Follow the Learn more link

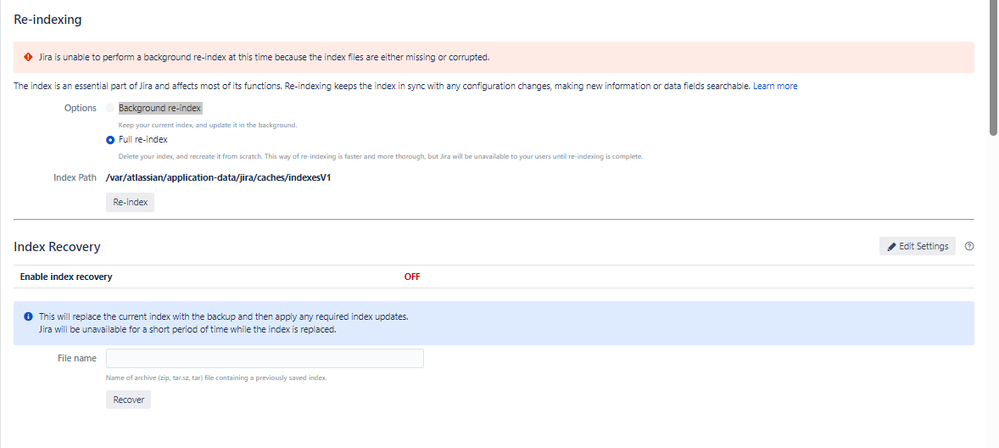click(775, 86)
